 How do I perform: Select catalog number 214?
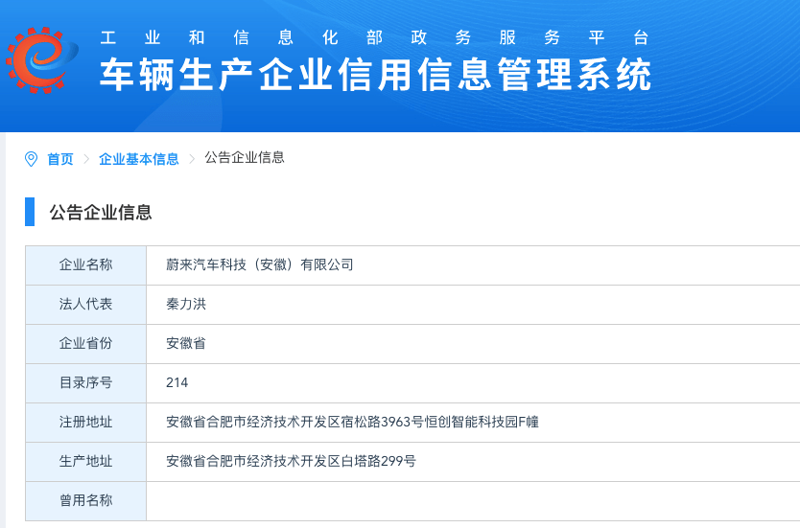coord(177,383)
